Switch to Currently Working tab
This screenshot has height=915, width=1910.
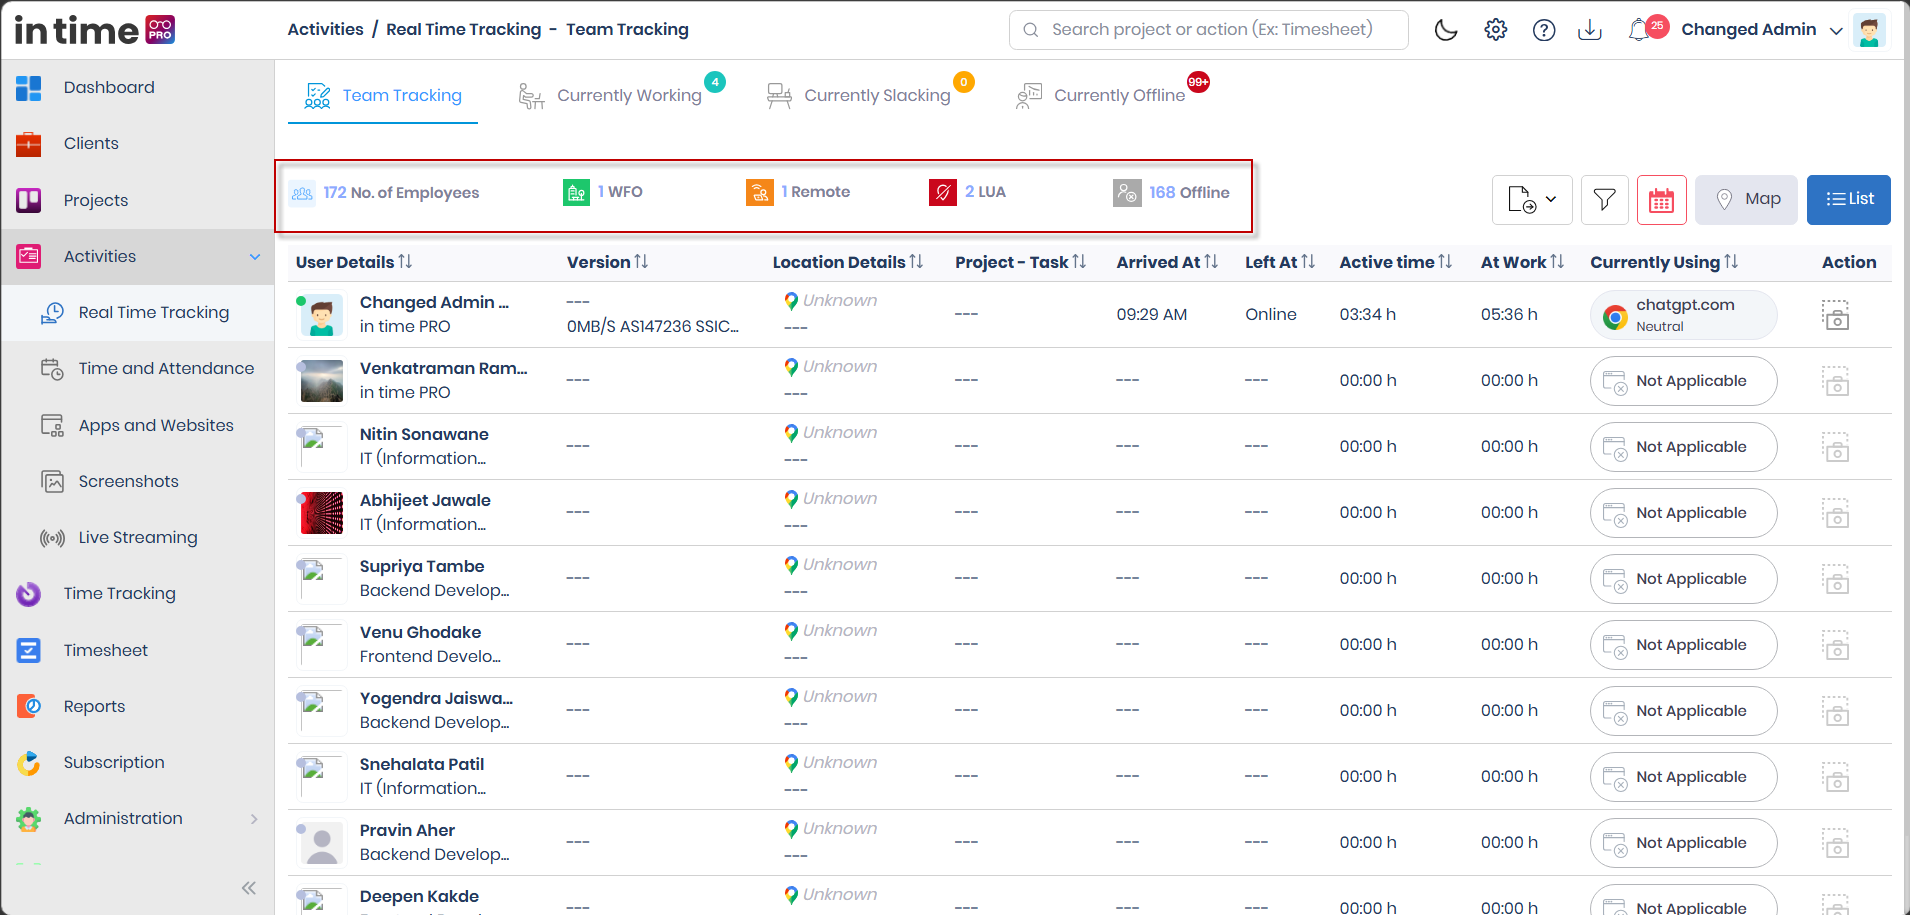click(x=620, y=95)
